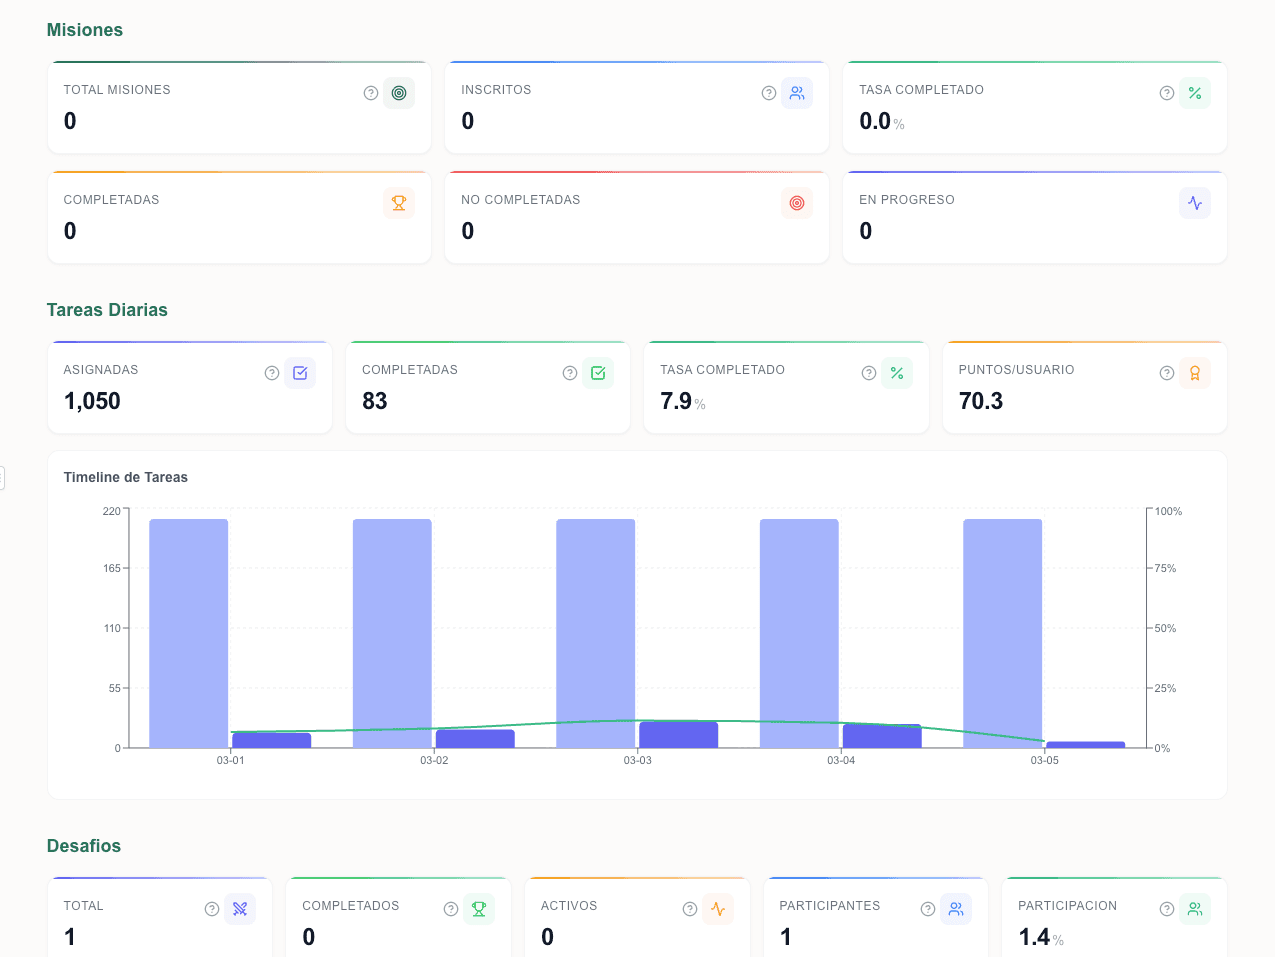Click the checkbox icon on ASIGNADAS card

300,372
